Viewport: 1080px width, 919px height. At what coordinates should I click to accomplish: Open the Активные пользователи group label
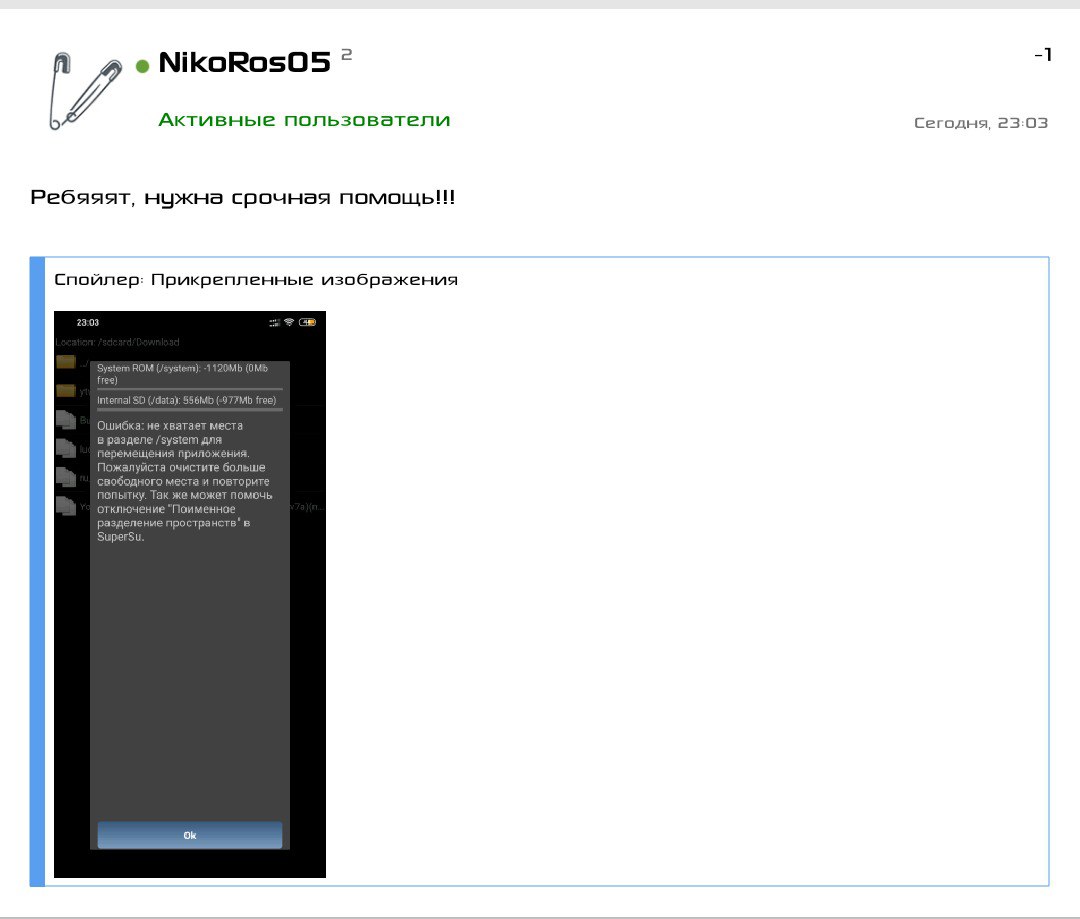tap(304, 120)
